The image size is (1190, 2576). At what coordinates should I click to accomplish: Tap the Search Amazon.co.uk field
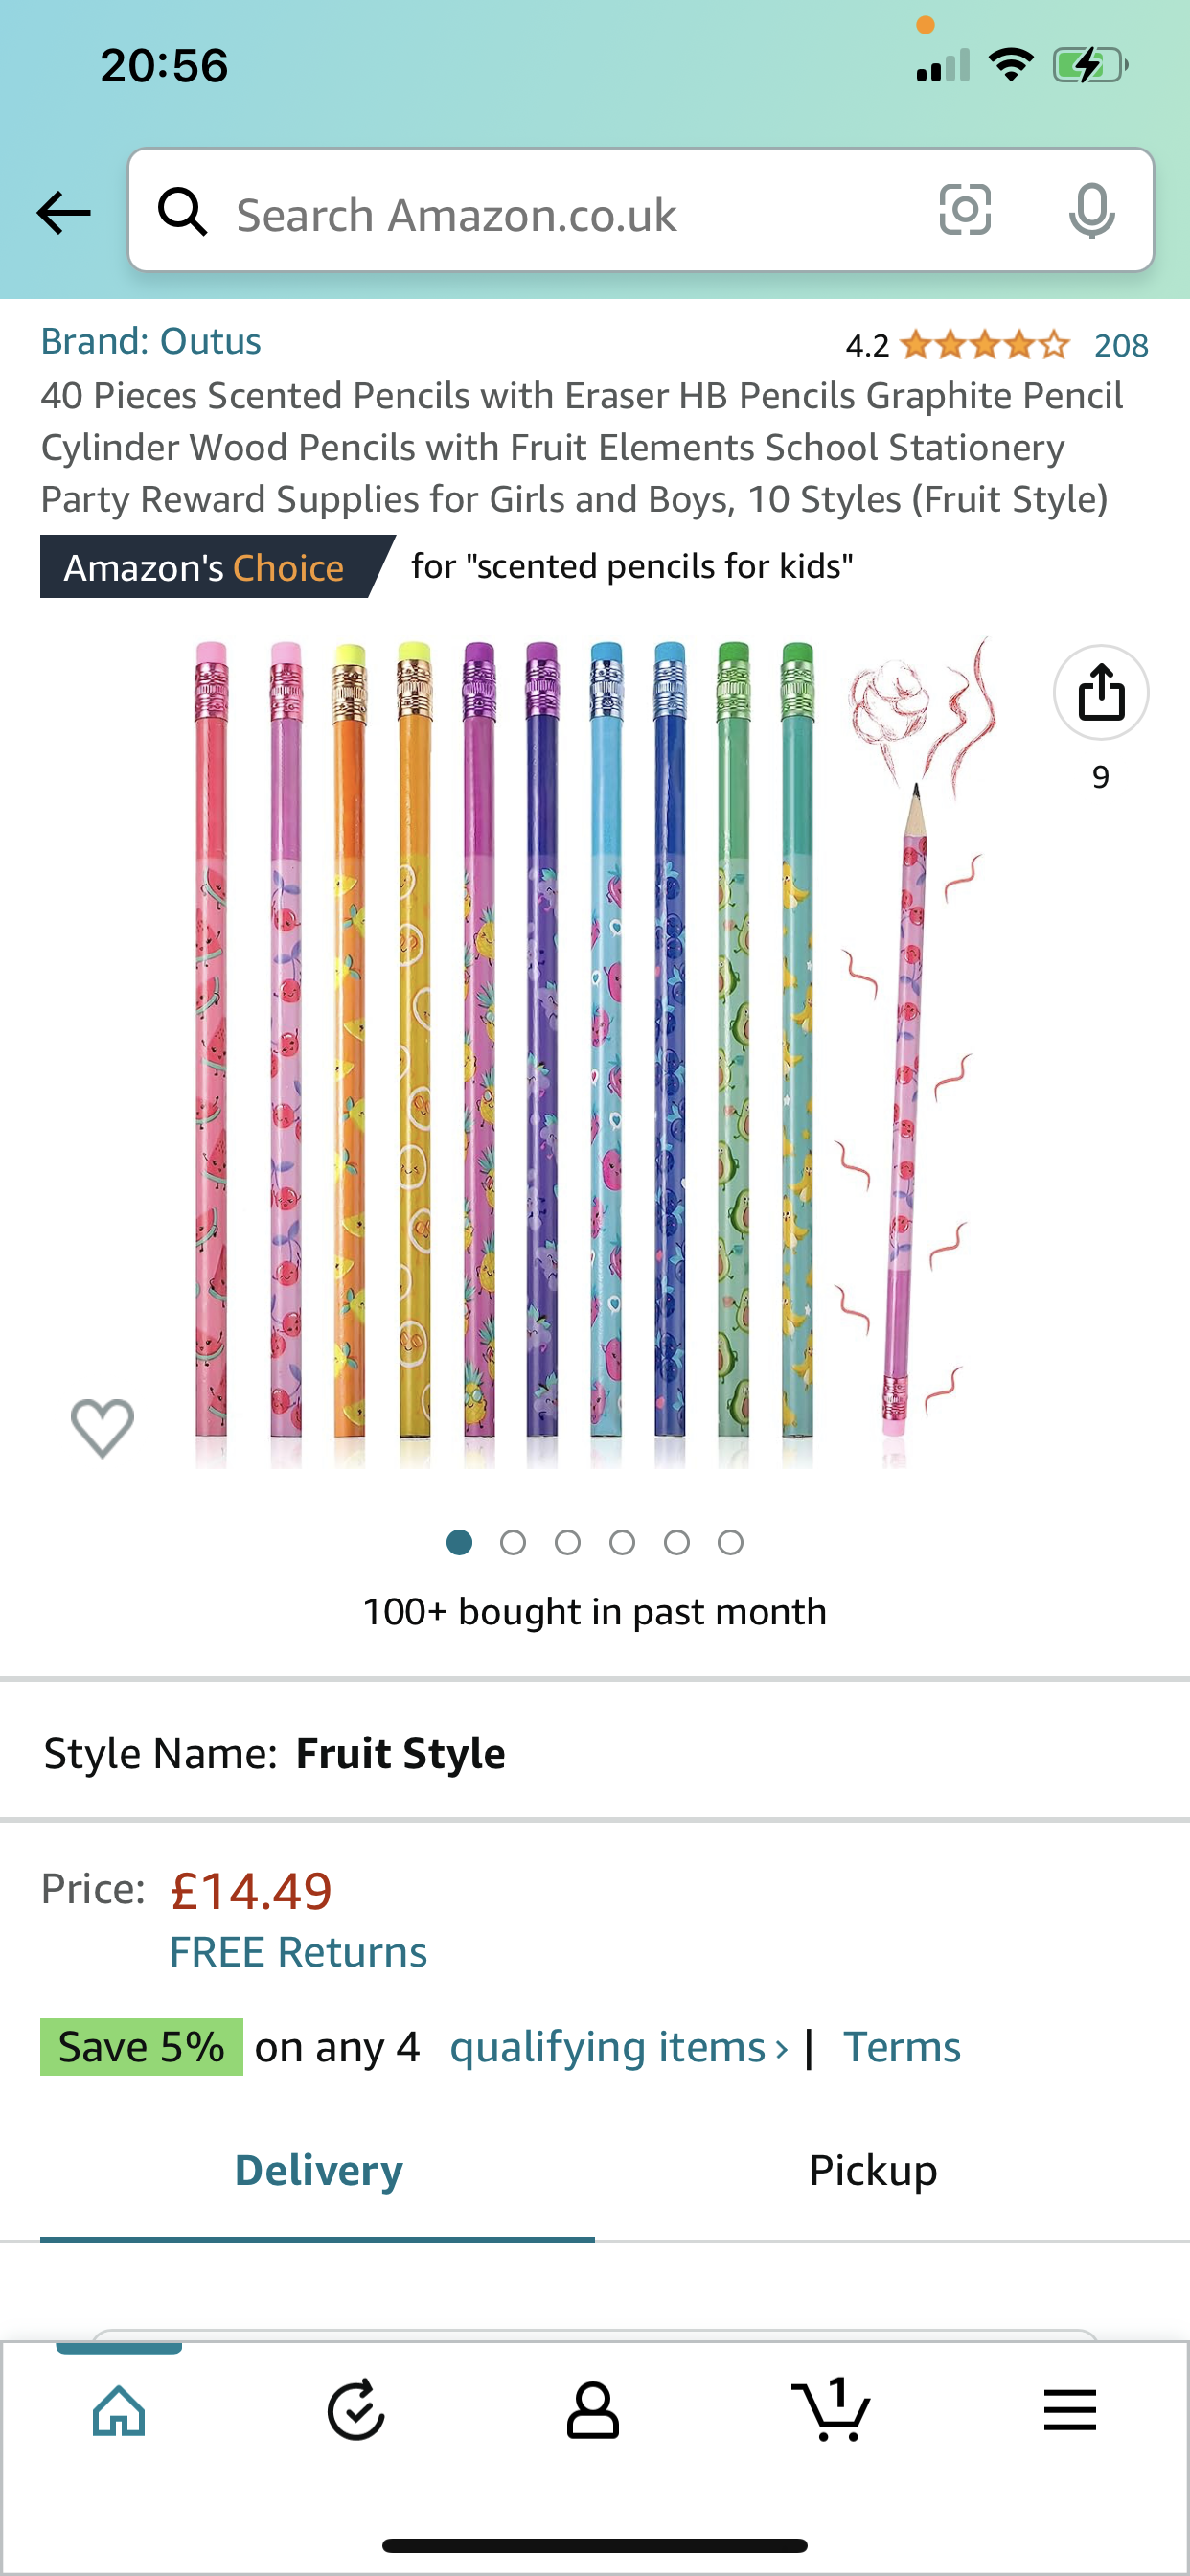[x=560, y=214]
